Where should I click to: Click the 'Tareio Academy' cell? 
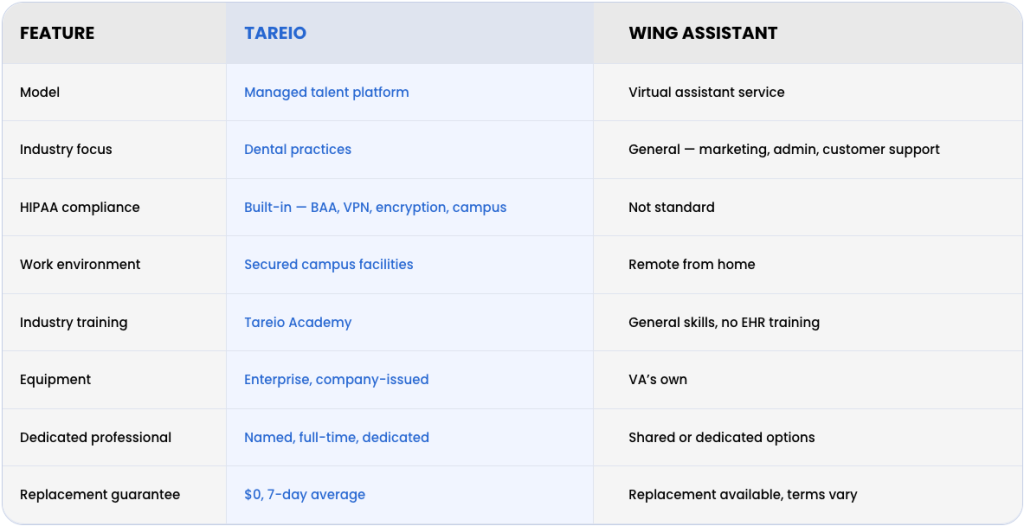298,322
